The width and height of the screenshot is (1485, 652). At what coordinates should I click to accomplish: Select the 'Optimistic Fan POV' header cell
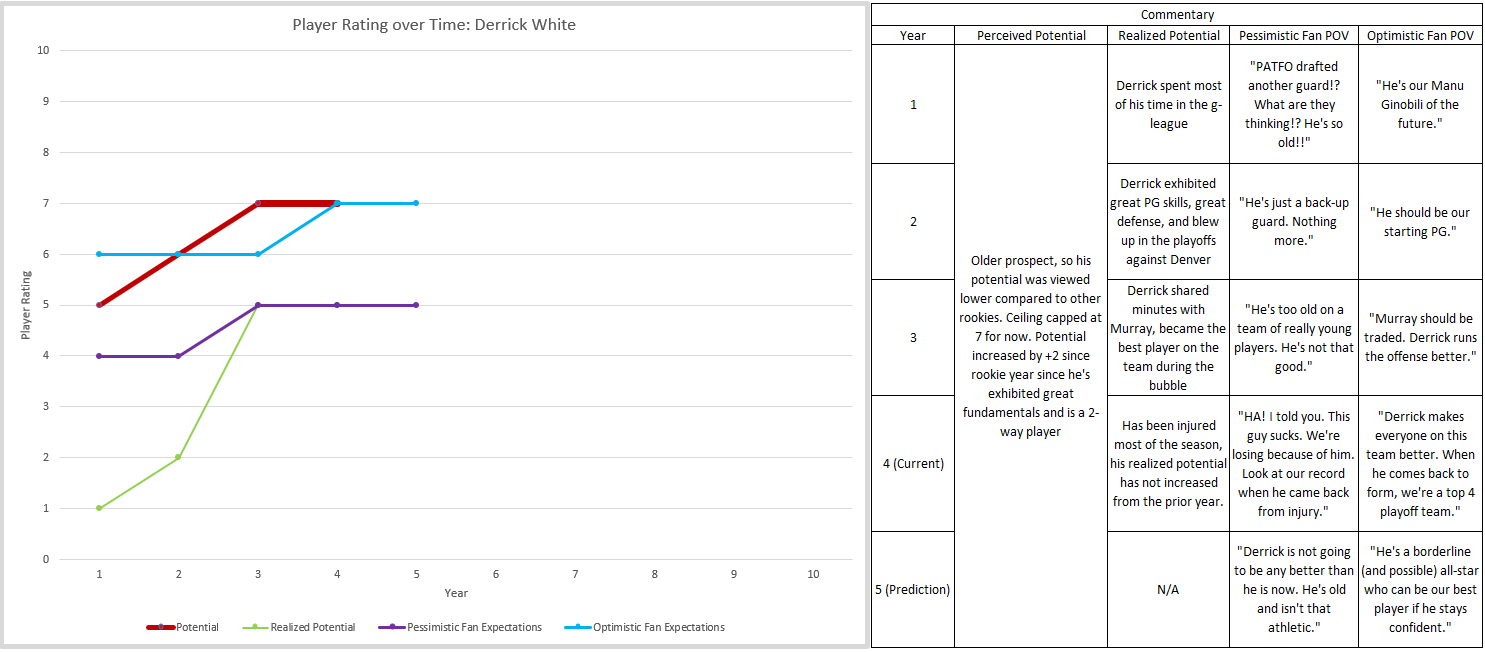1419,35
